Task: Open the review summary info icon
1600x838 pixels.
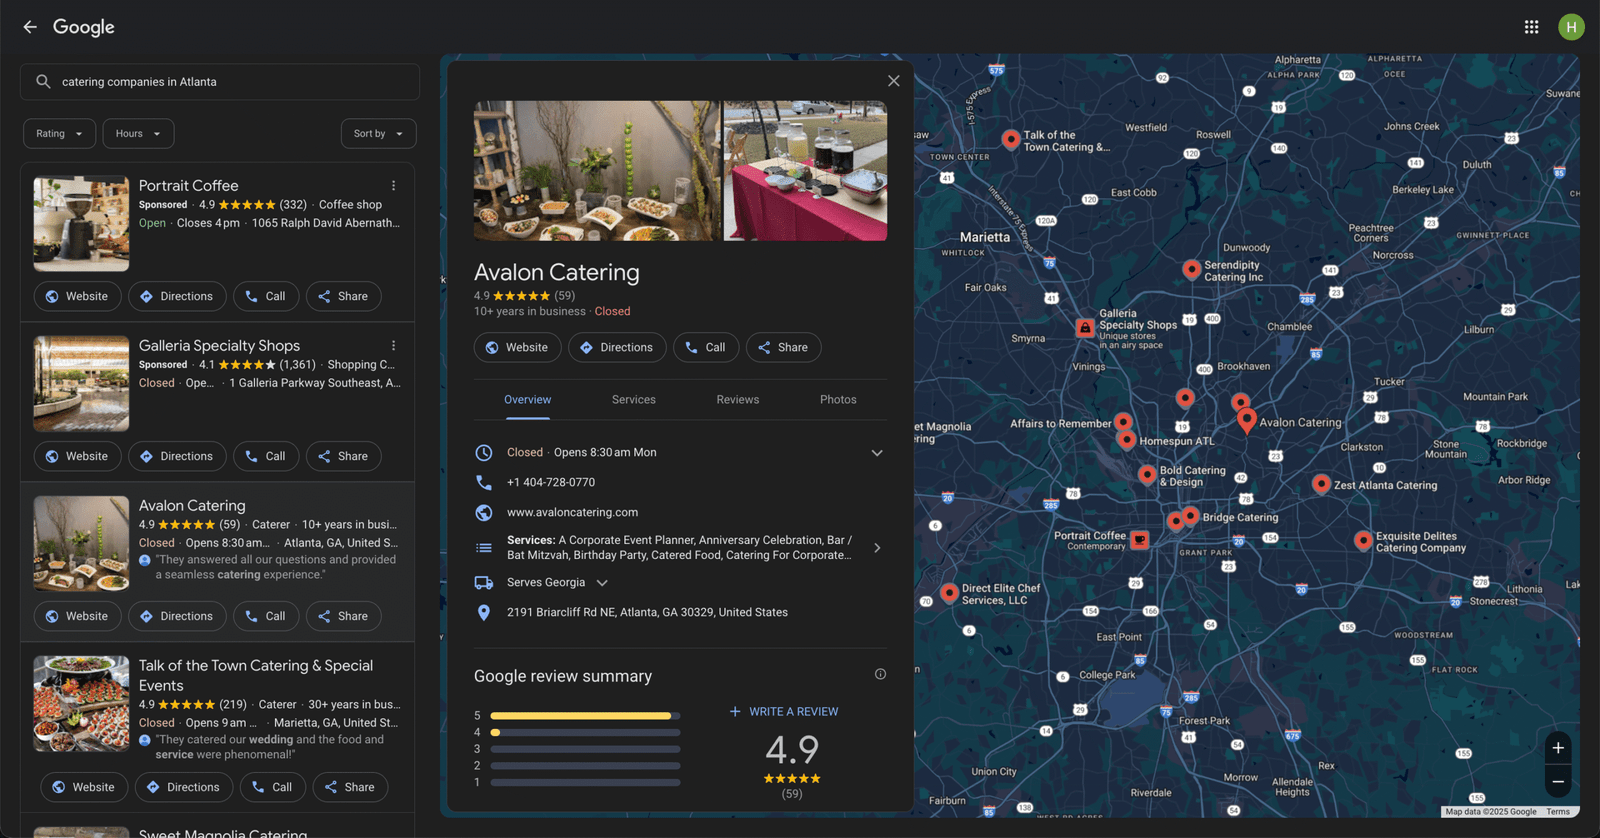Action: coord(880,674)
